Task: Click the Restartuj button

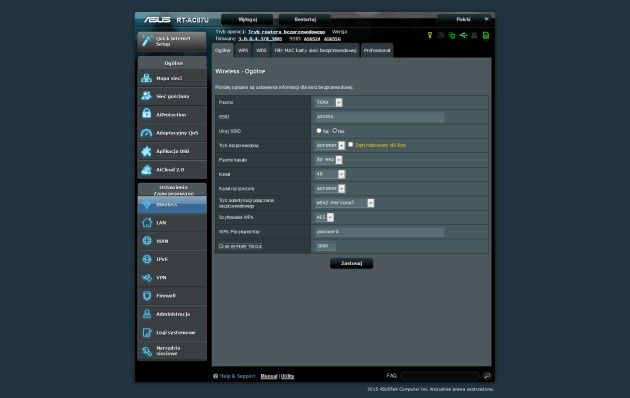Action: (305, 19)
